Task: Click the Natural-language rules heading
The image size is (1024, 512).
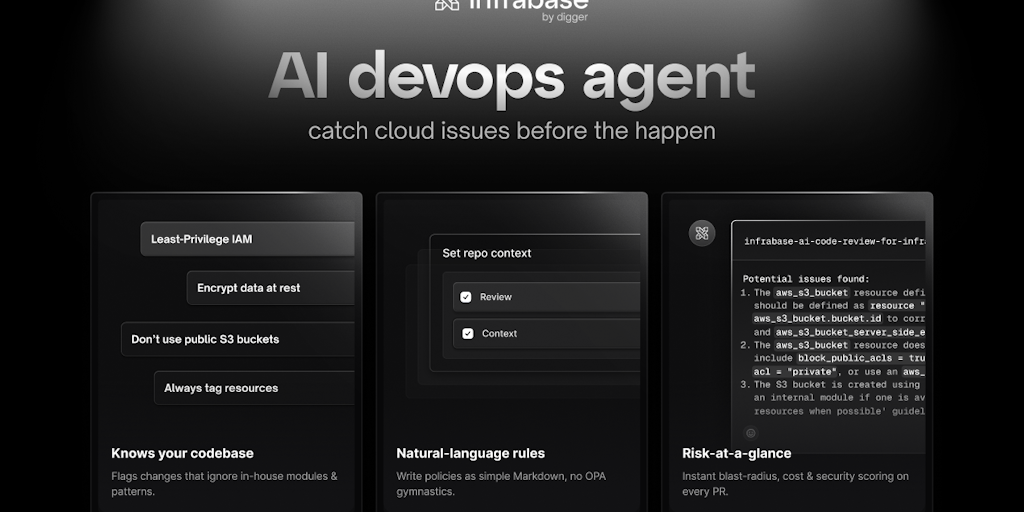Action: click(x=470, y=453)
